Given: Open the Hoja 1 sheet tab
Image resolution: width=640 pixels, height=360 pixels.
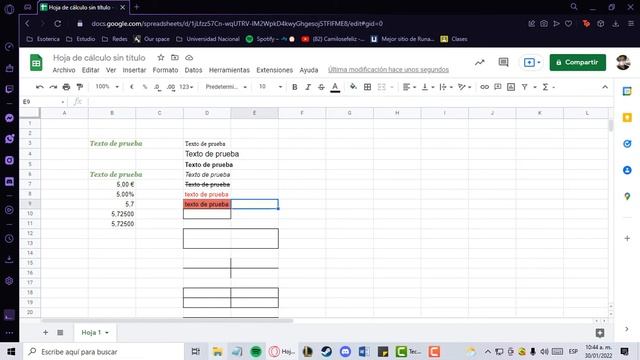Looking at the screenshot, I should click(94, 333).
